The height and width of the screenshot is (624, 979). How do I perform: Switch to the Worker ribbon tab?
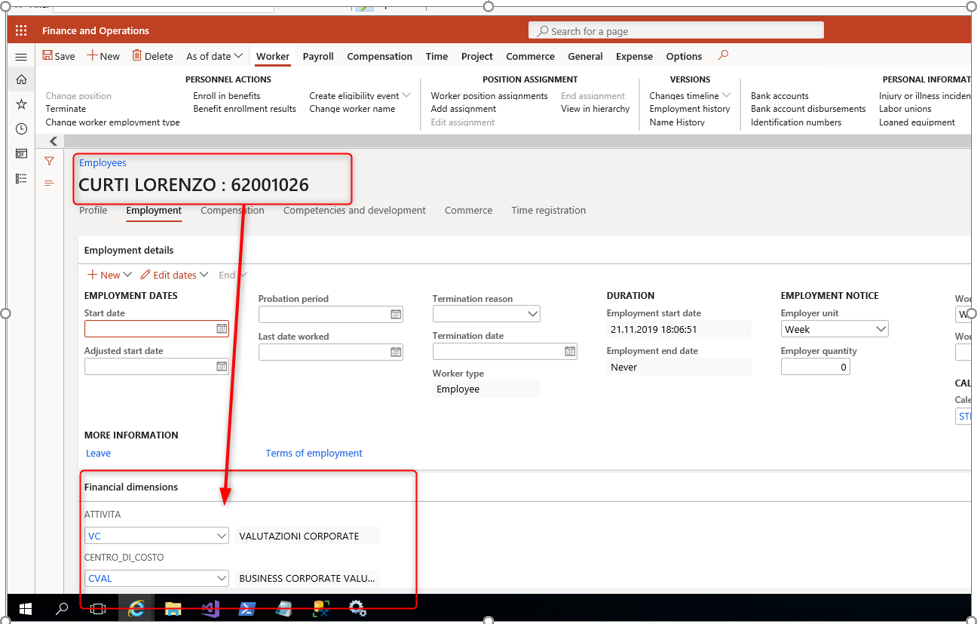click(x=273, y=56)
